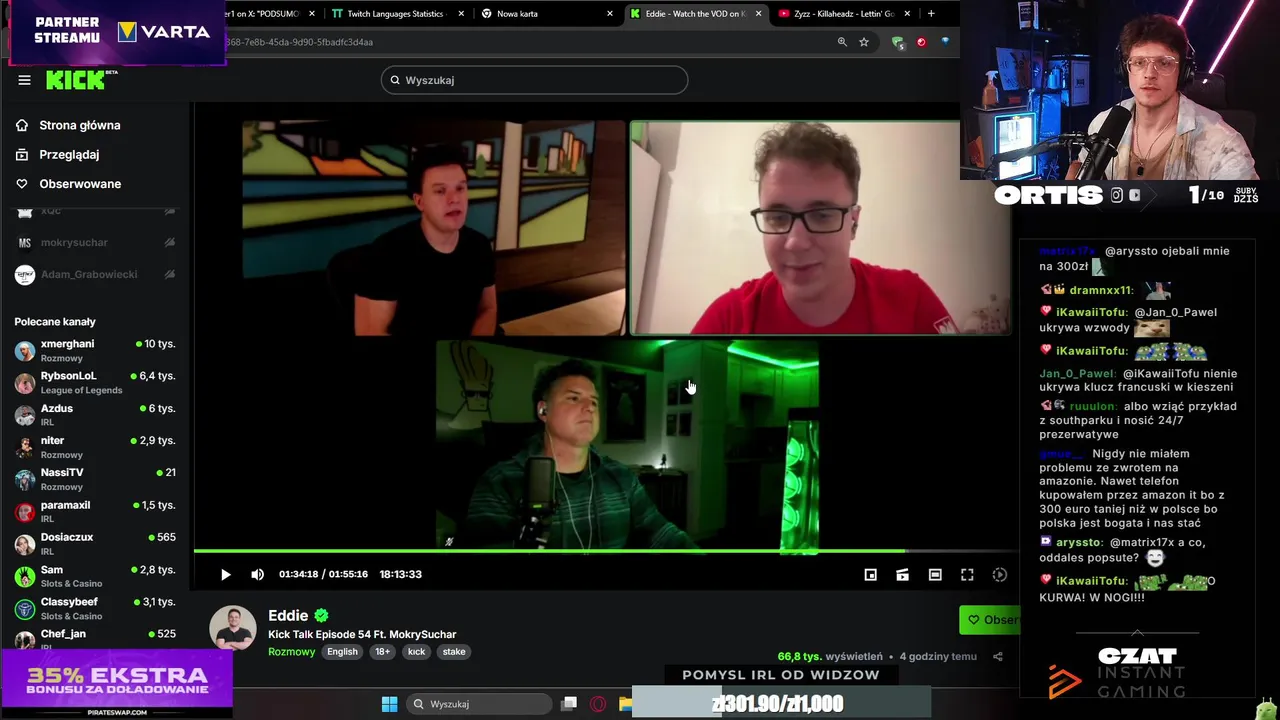
Task: Cast video to a device icon
Action: (x=902, y=574)
